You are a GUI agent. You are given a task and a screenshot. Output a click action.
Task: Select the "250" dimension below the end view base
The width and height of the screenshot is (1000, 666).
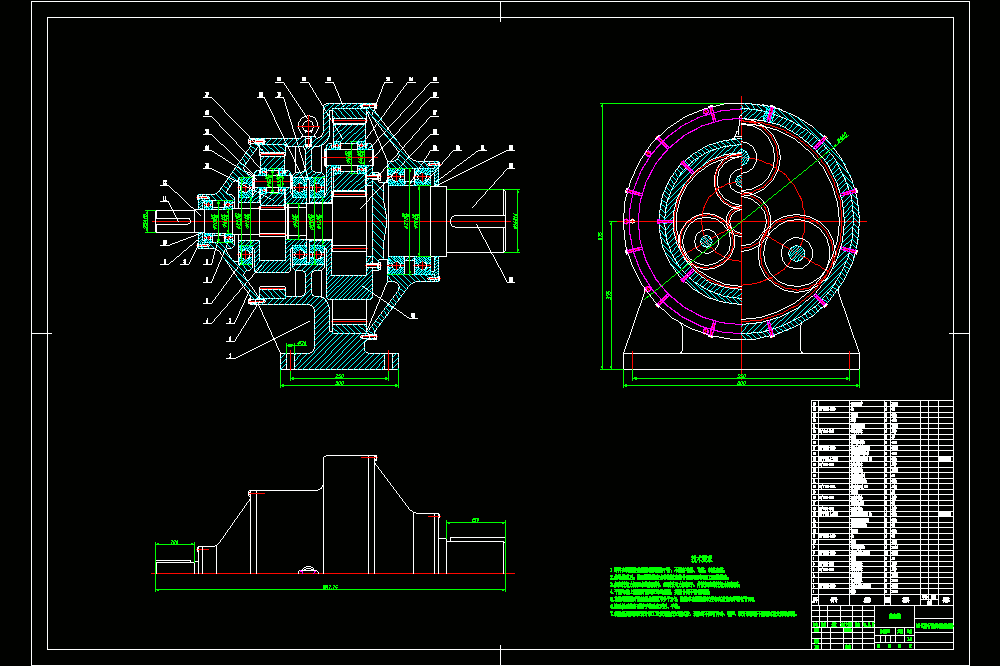[741, 376]
